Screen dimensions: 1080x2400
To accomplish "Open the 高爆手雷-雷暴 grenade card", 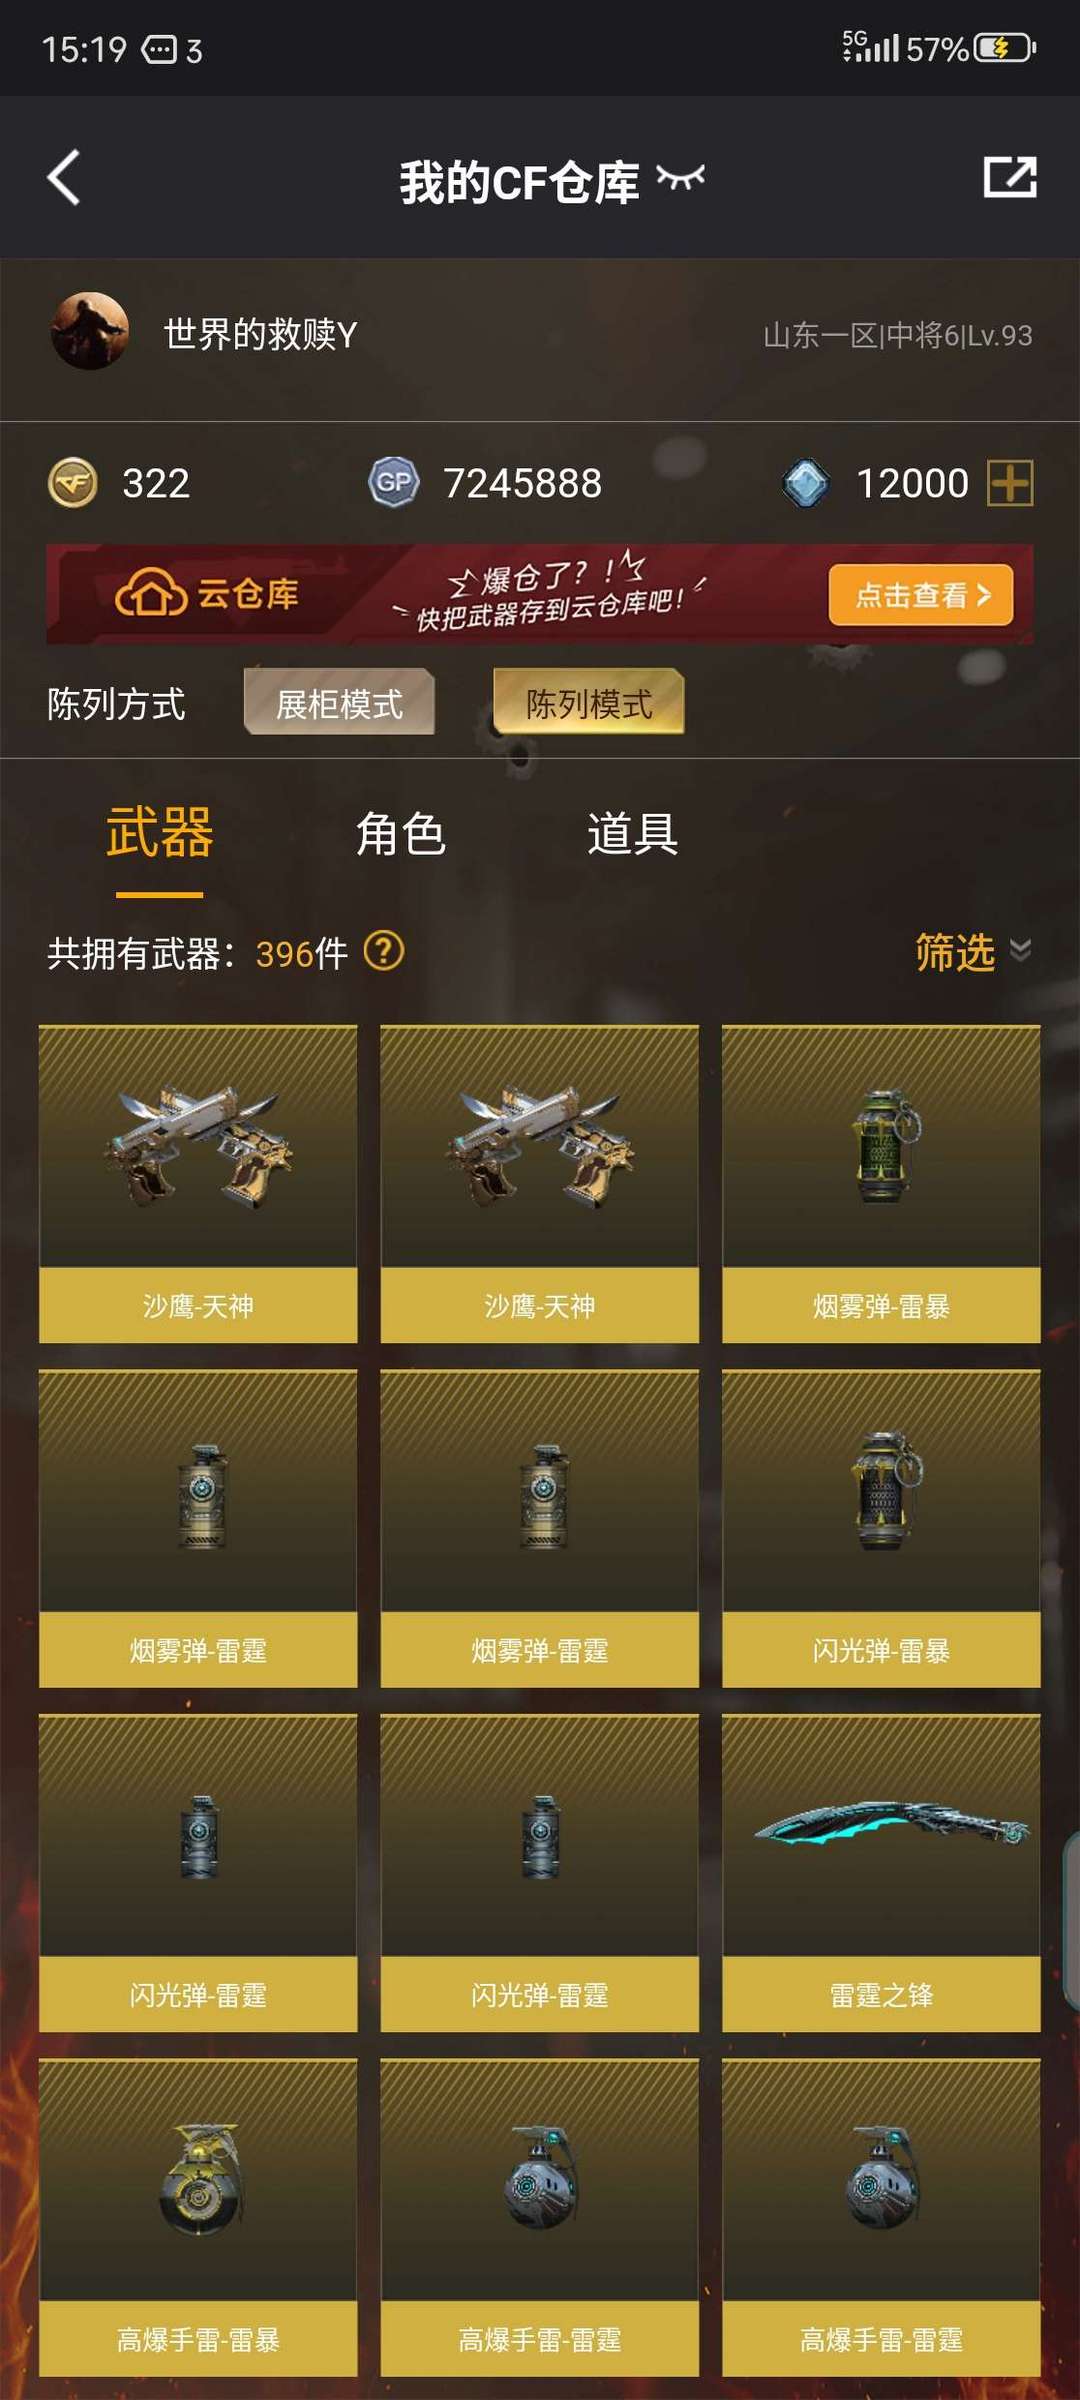I will (198, 2217).
